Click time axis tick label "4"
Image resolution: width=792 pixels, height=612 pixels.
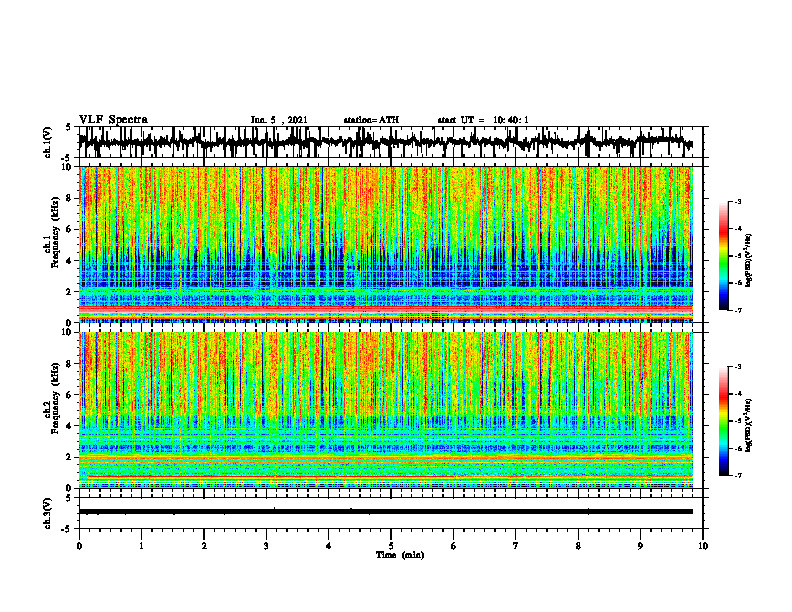pyautogui.click(x=329, y=546)
